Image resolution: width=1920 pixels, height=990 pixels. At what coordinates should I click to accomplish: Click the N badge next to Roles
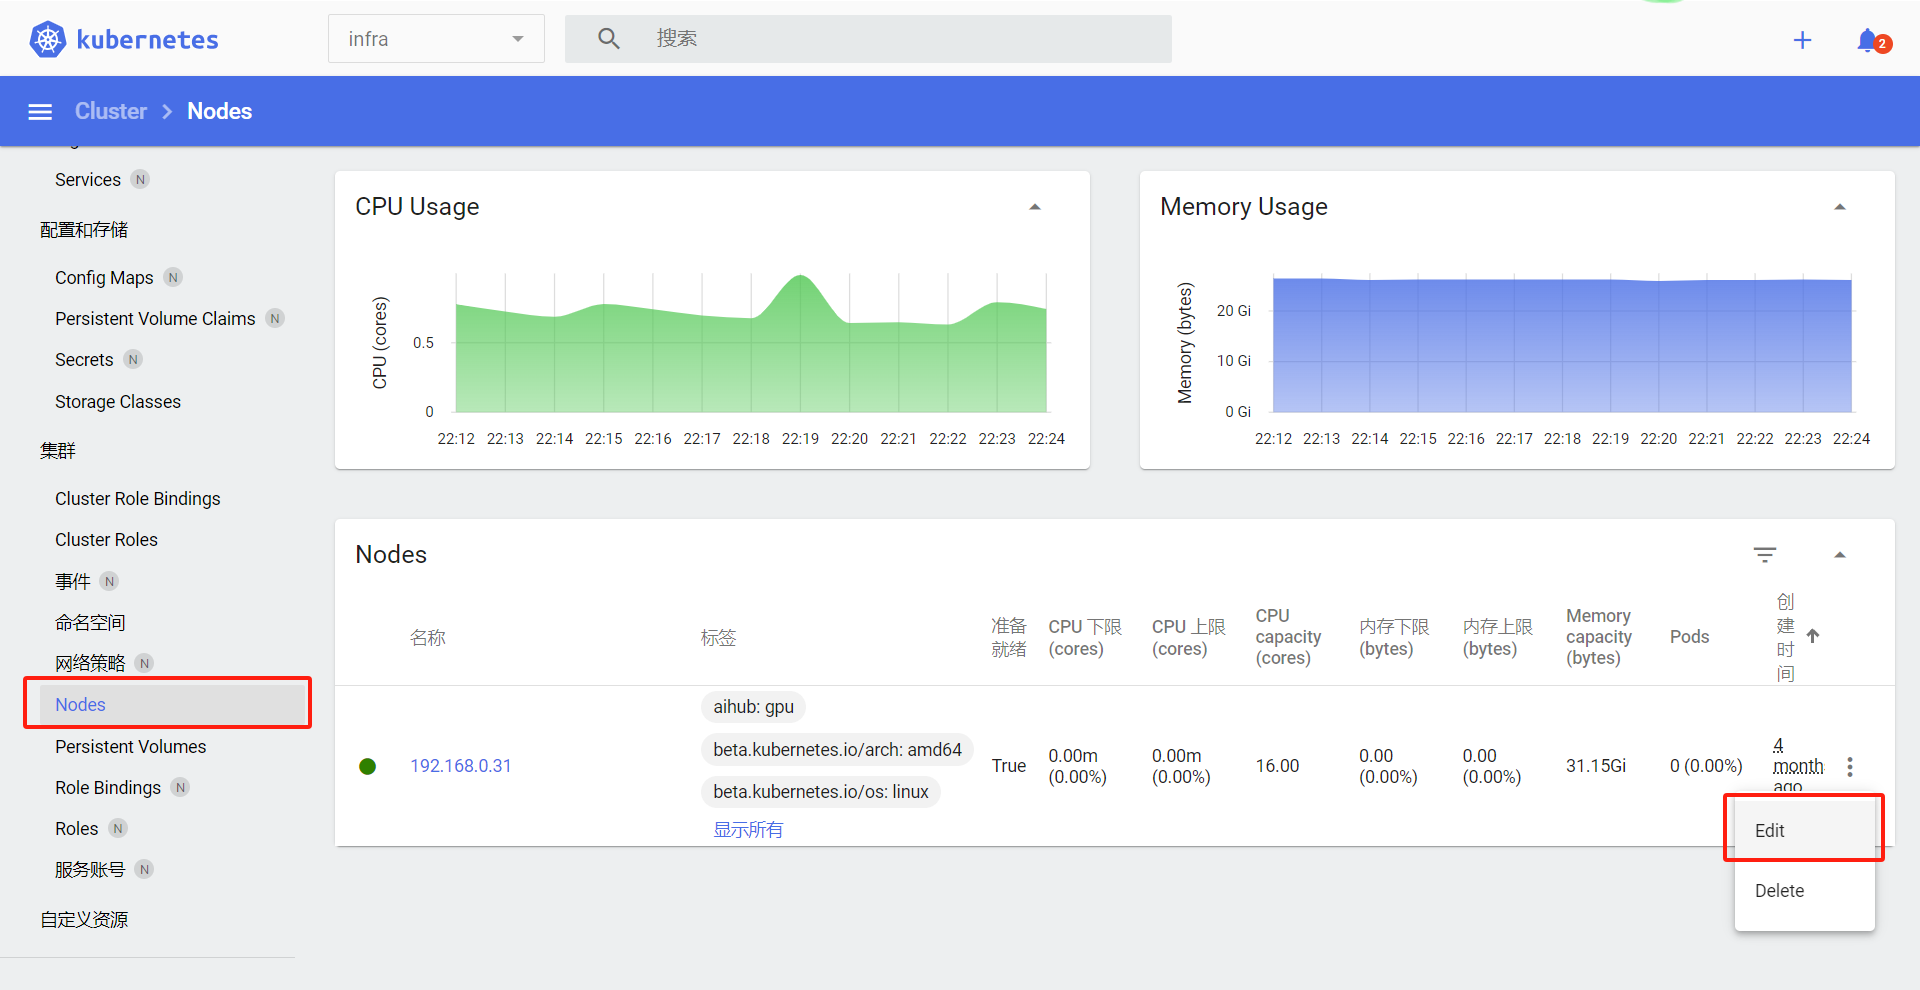coord(118,829)
